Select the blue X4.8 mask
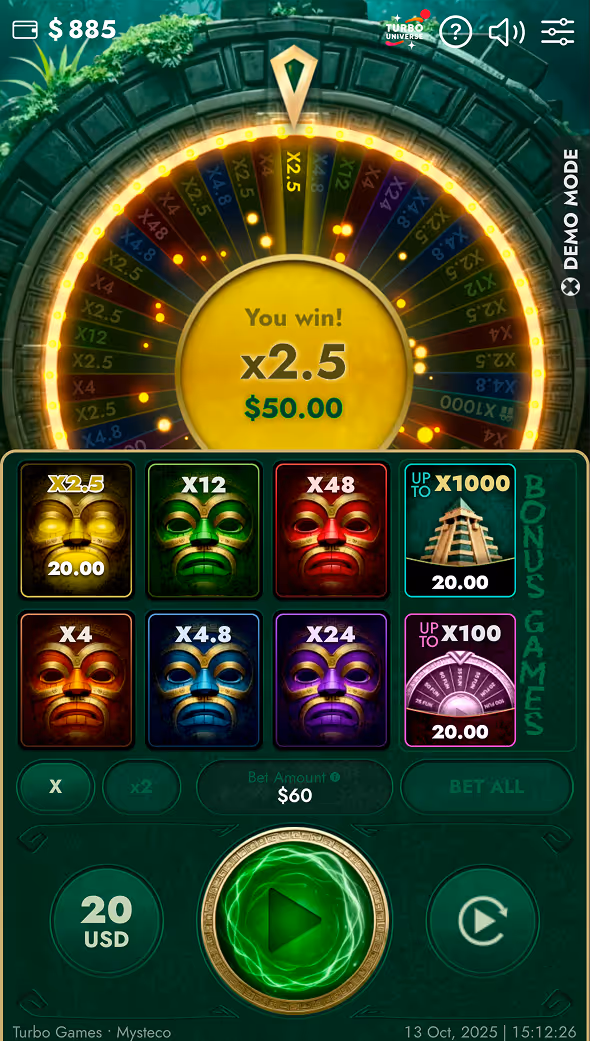Image resolution: width=590 pixels, height=1041 pixels. tap(204, 681)
